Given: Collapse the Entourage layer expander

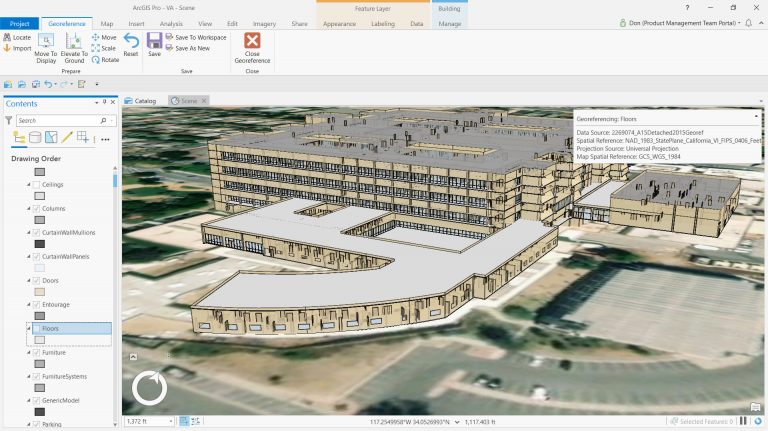Looking at the screenshot, I should [28, 305].
